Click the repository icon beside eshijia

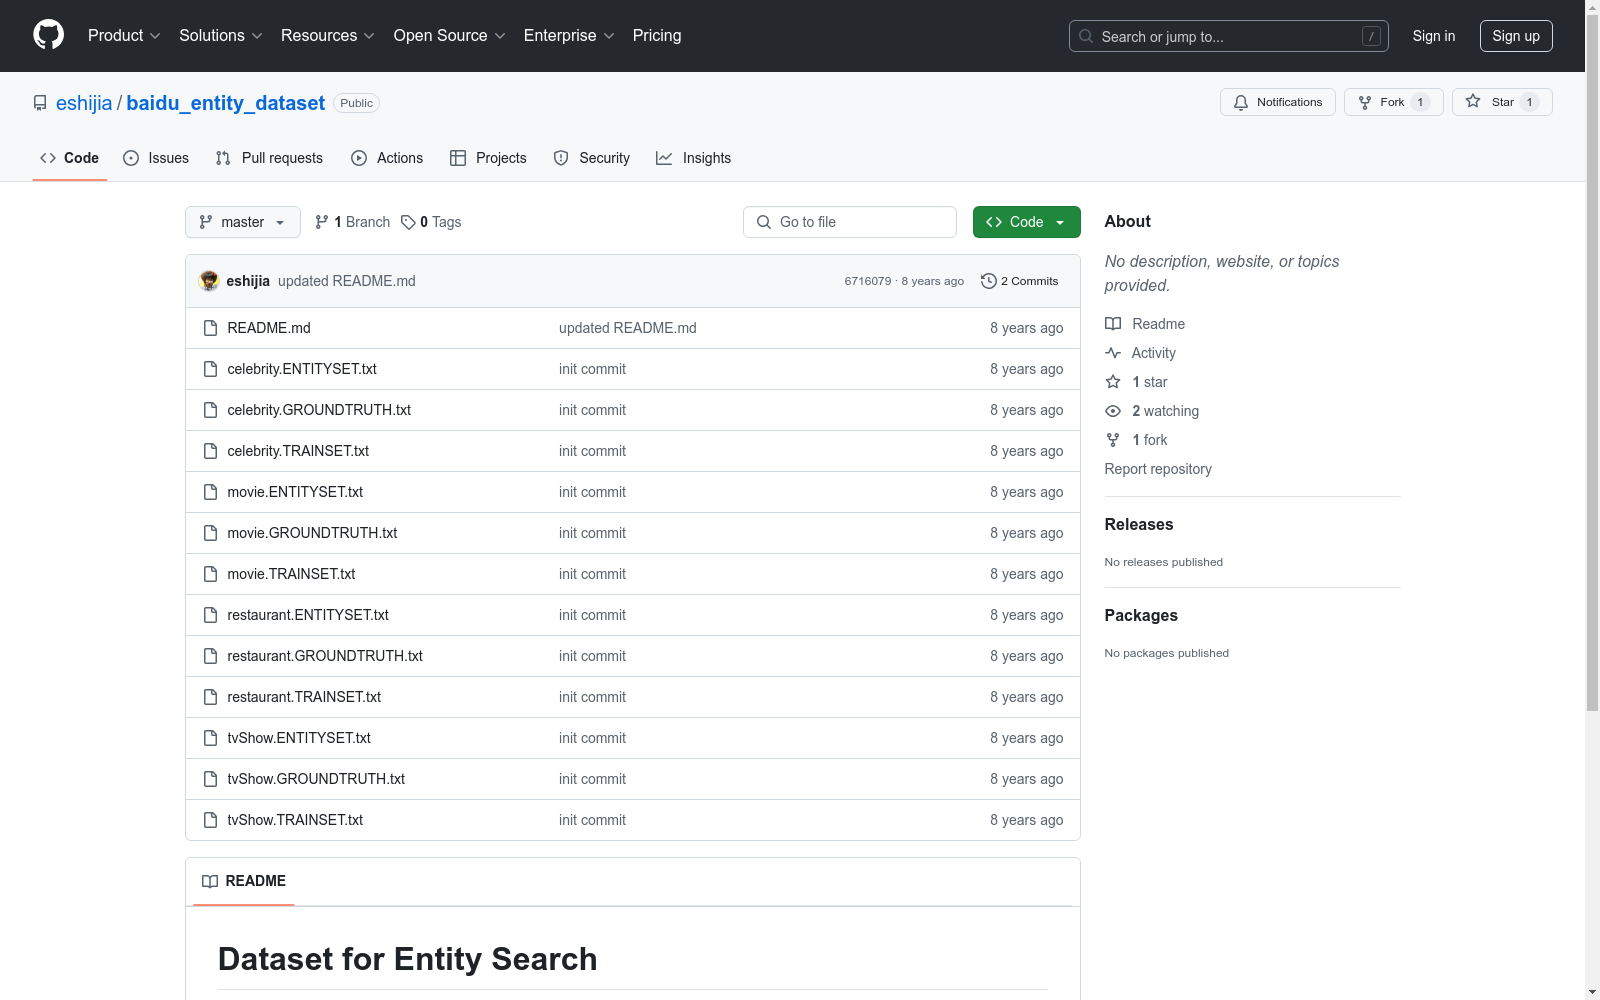[x=40, y=103]
